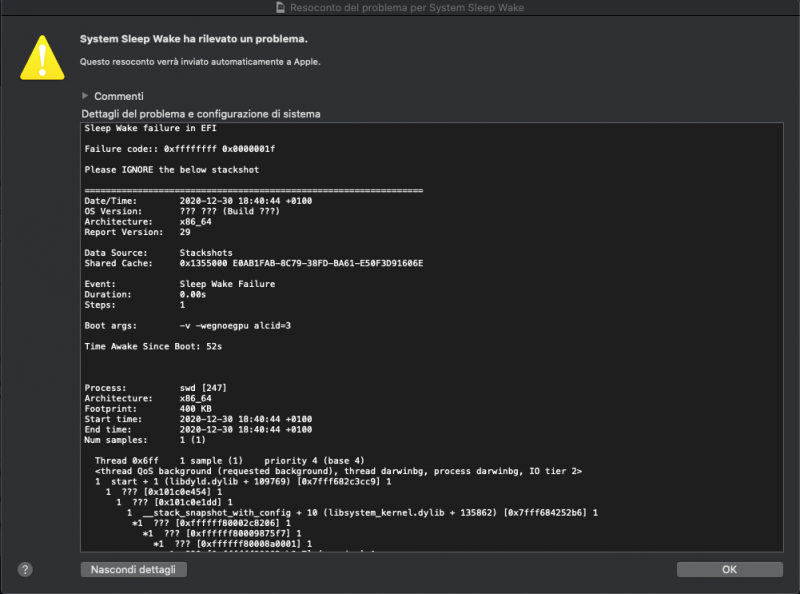The height and width of the screenshot is (594, 800).
Task: Click the End time line
Action: coord(198,430)
